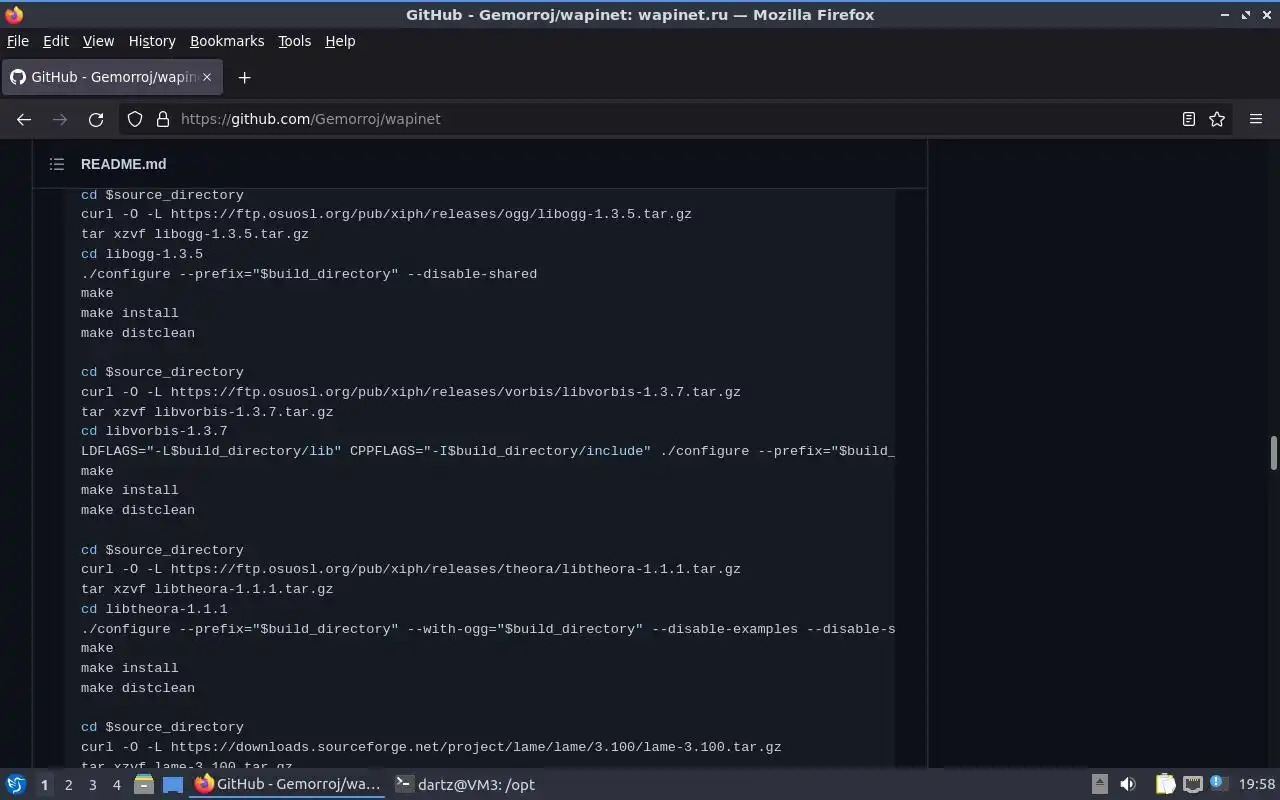The height and width of the screenshot is (800, 1280).
Task: Click the 'cd libogg-1.3.5' line
Action: (142, 254)
